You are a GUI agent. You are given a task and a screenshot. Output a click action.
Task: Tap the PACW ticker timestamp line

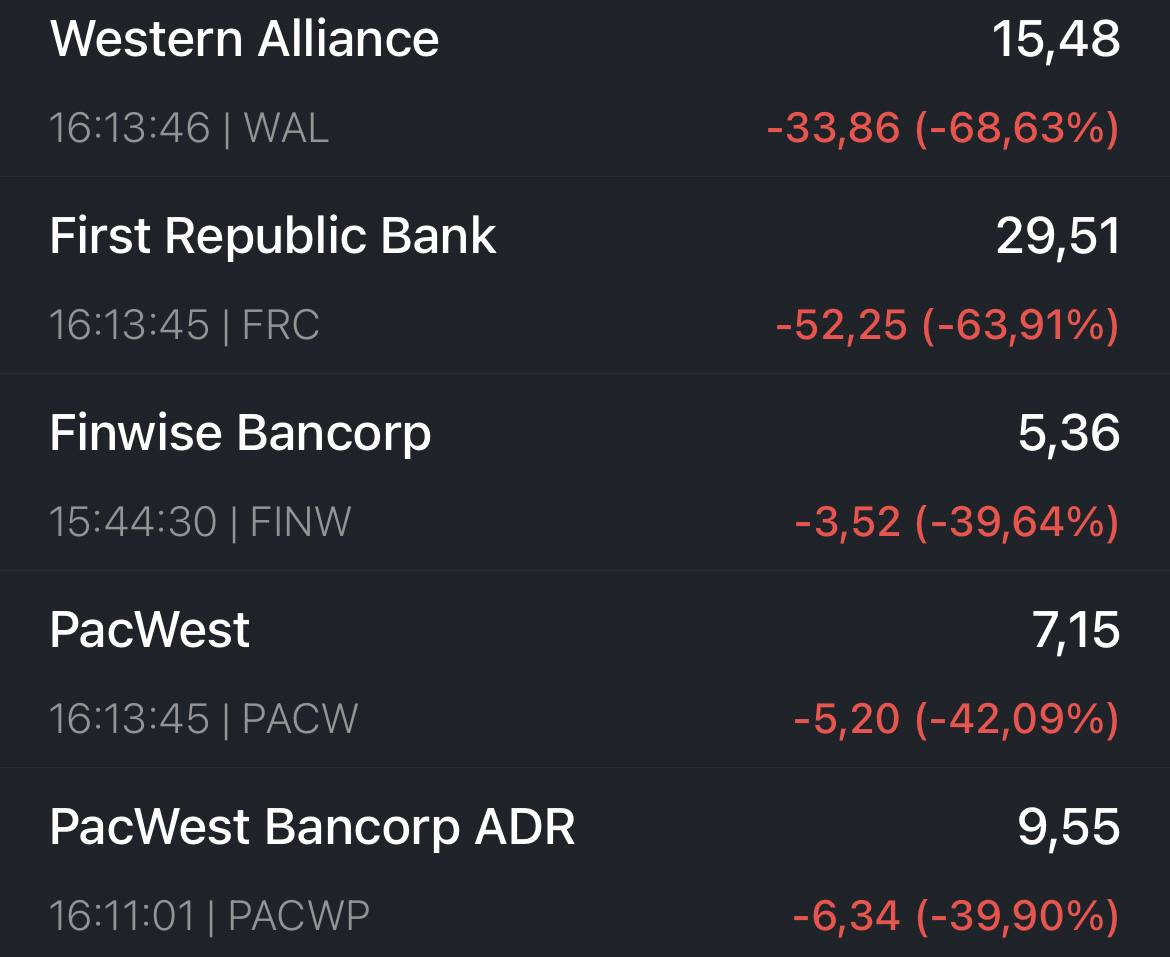click(x=204, y=718)
